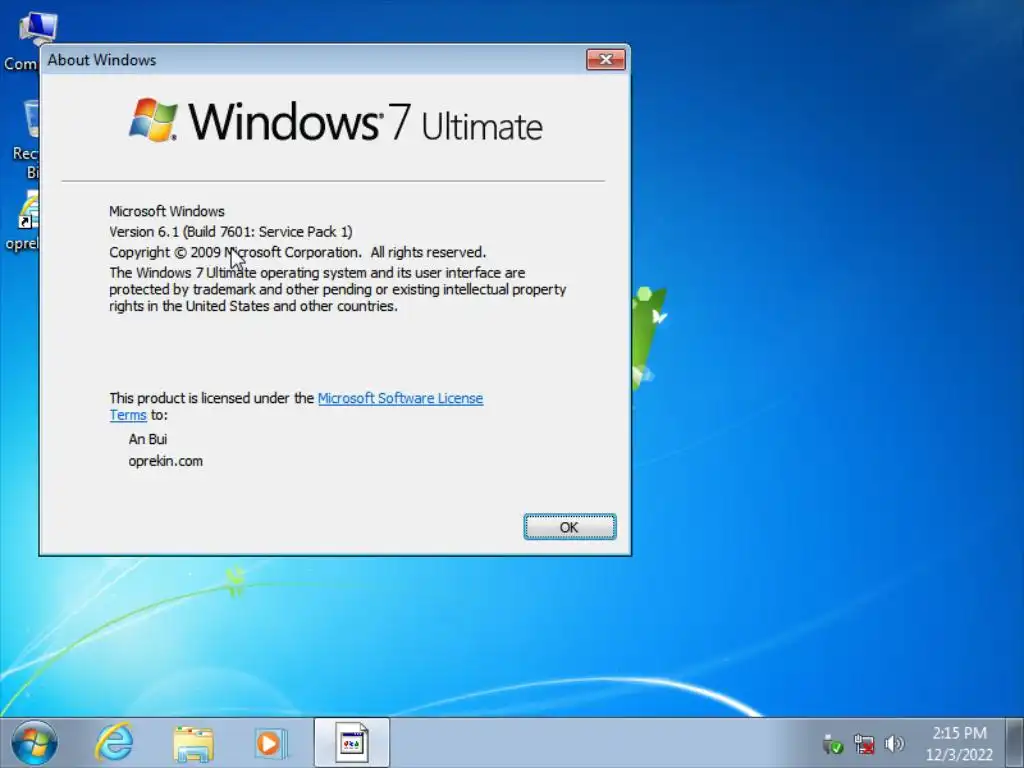Screen dimensions: 1024x768
Task: Click the volume speaker tray icon
Action: pyautogui.click(x=894, y=743)
